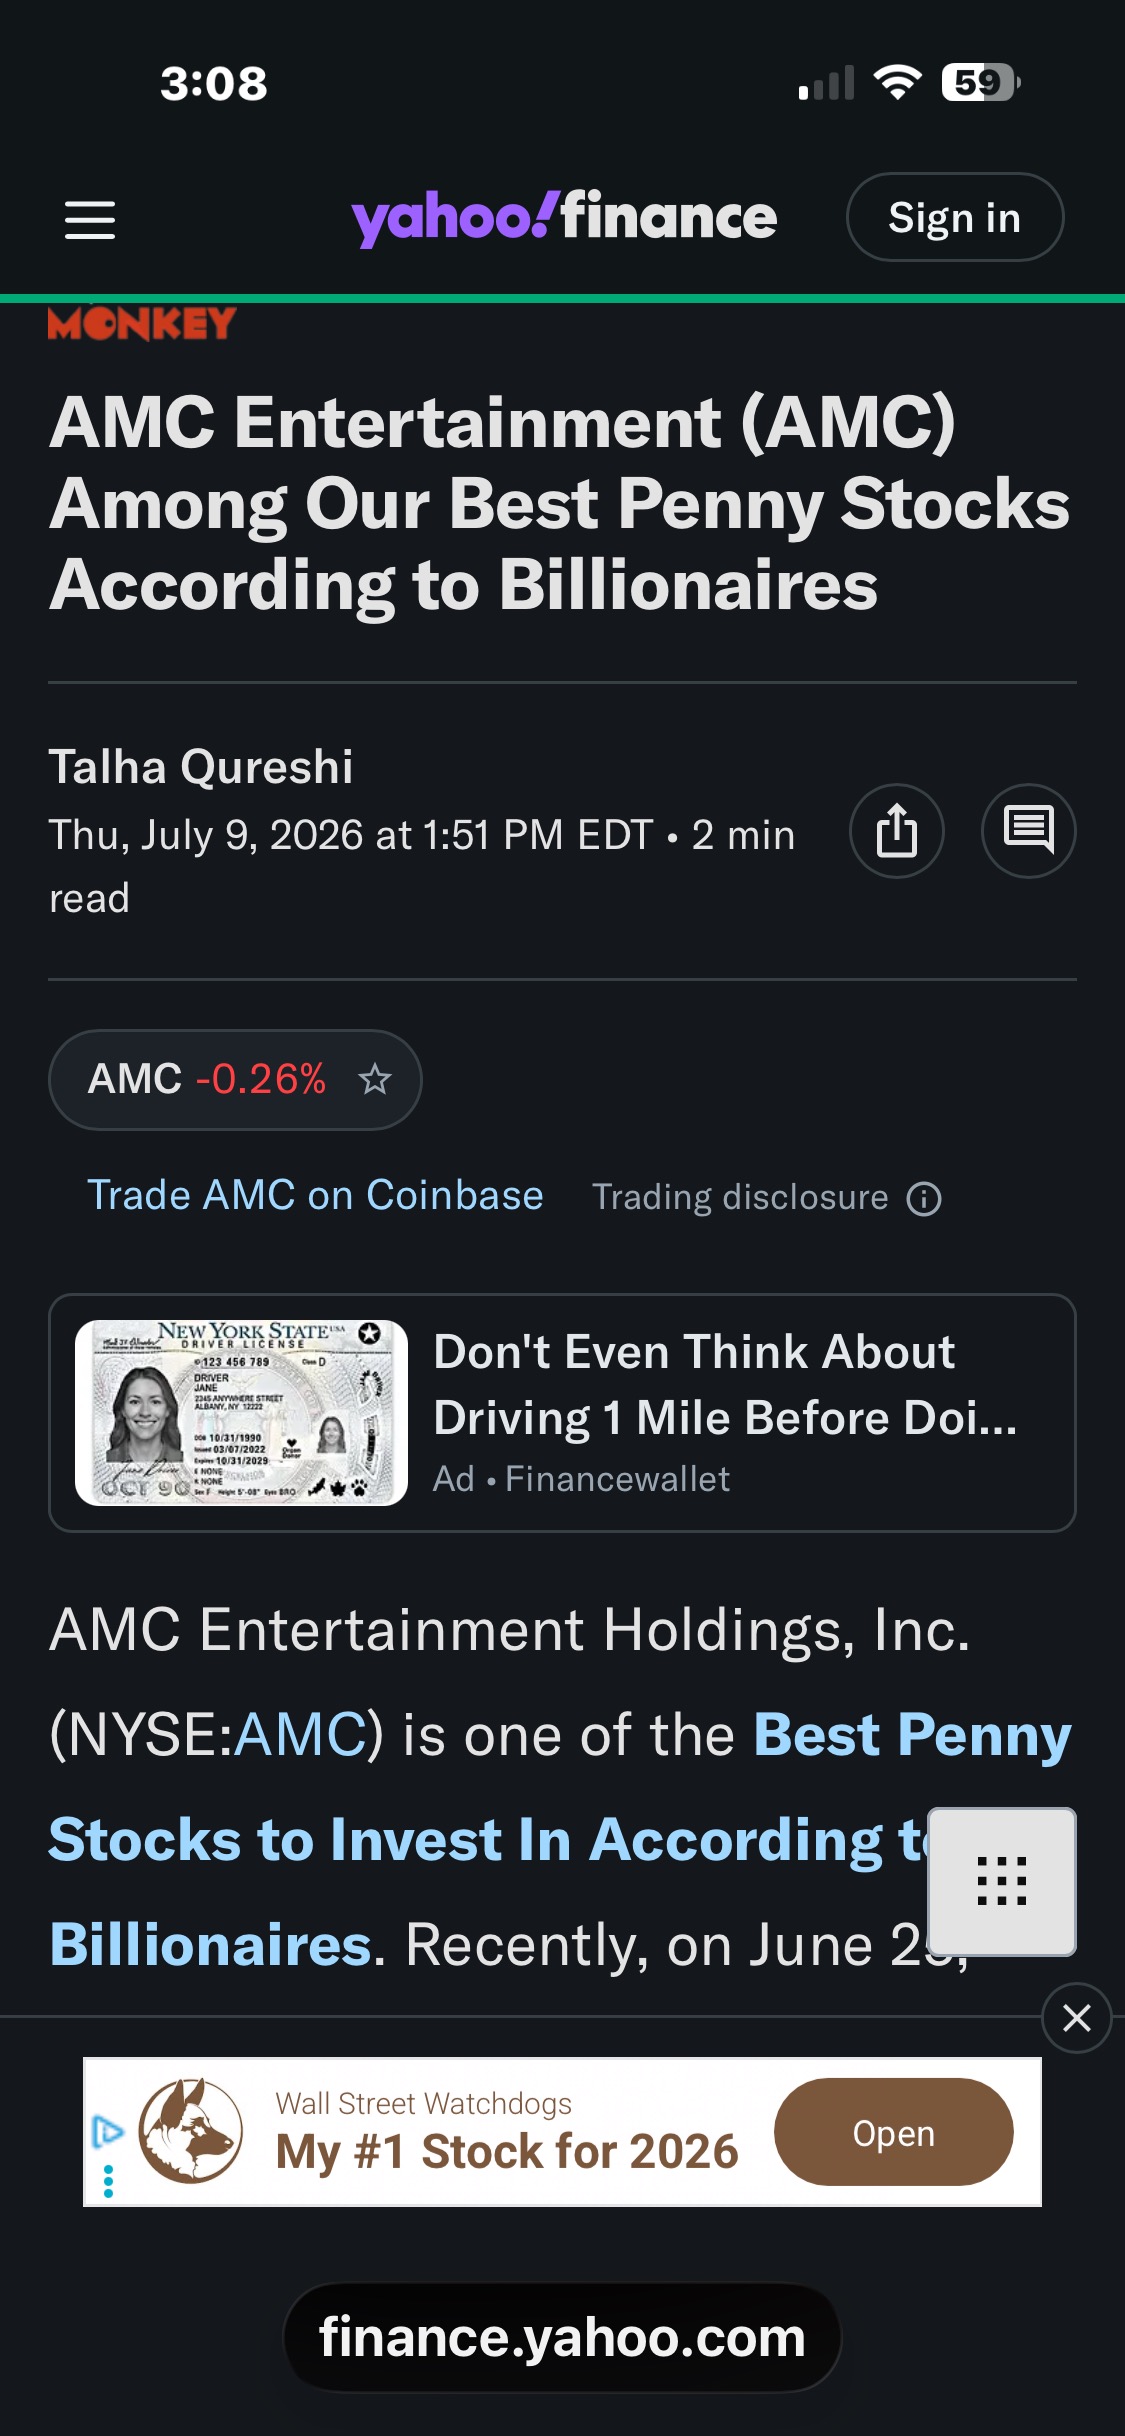Screen dimensions: 1125x2436
Task: Open the comments icon
Action: [1029, 831]
